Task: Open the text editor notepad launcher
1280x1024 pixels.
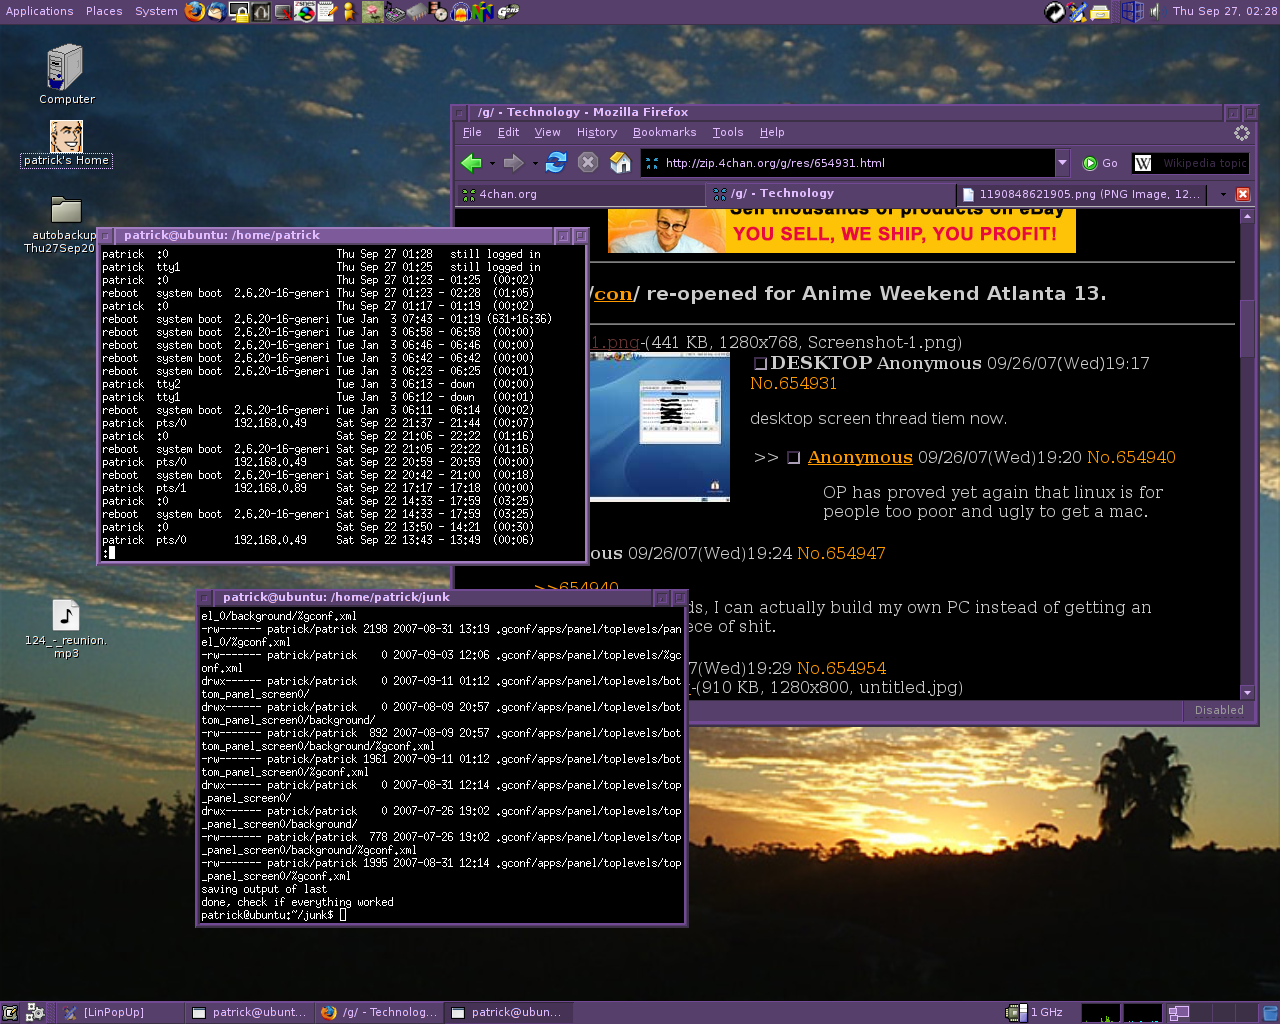Action: [326, 12]
